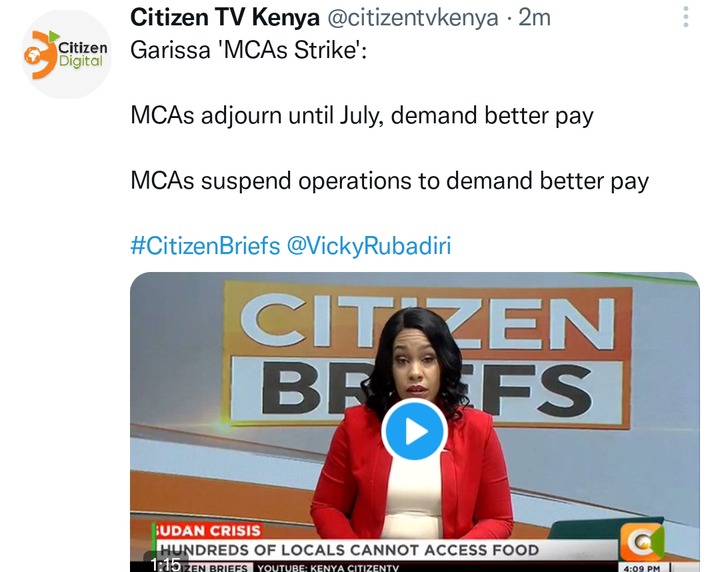Open the @VickyRubadiri mention

pyautogui.click(x=369, y=246)
